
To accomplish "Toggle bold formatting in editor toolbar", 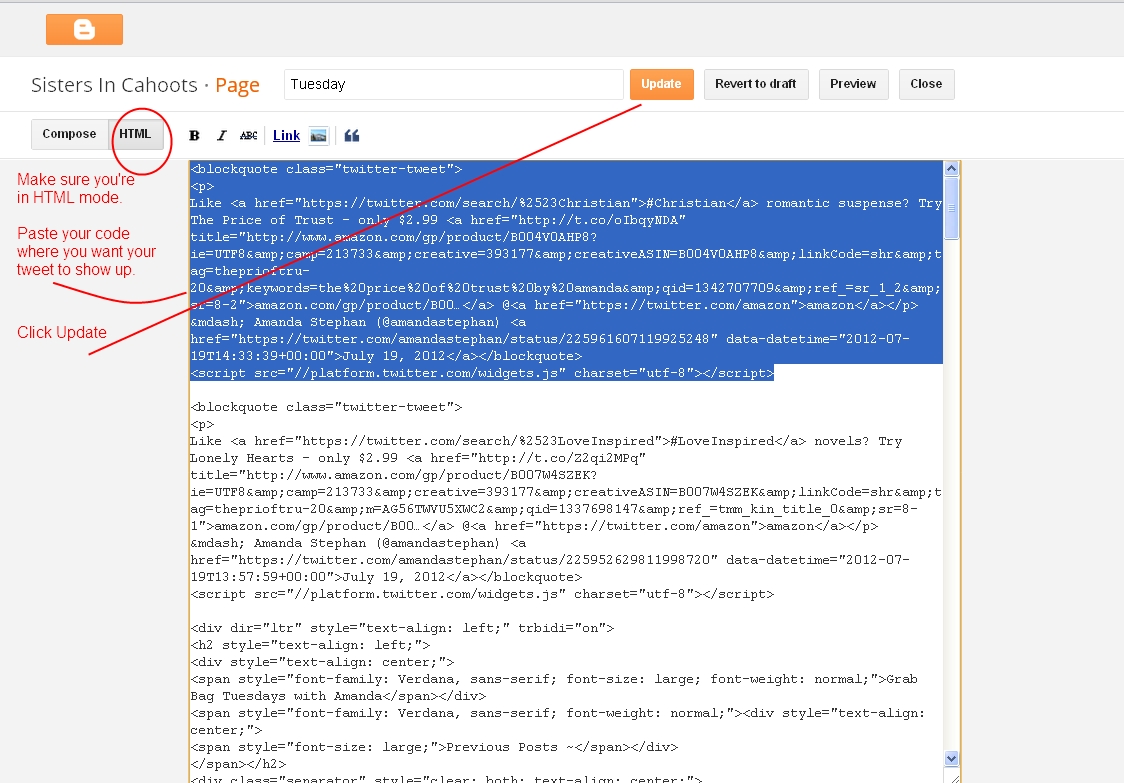I will tap(194, 136).
